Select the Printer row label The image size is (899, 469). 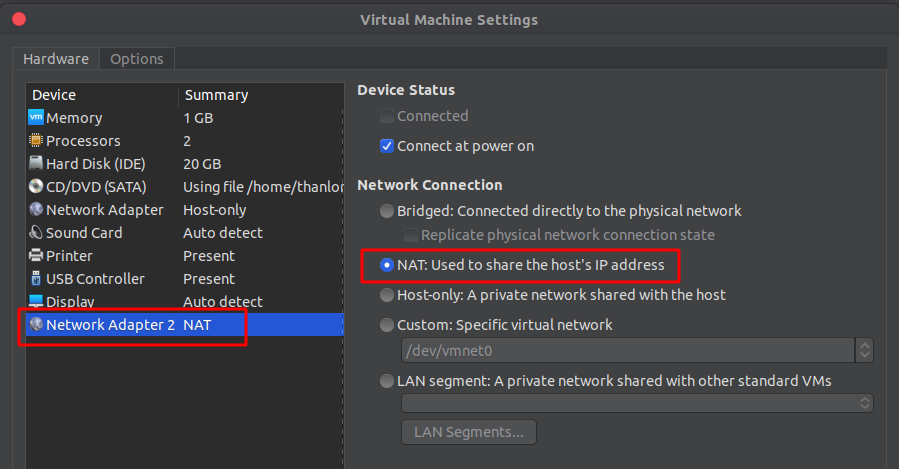point(69,256)
